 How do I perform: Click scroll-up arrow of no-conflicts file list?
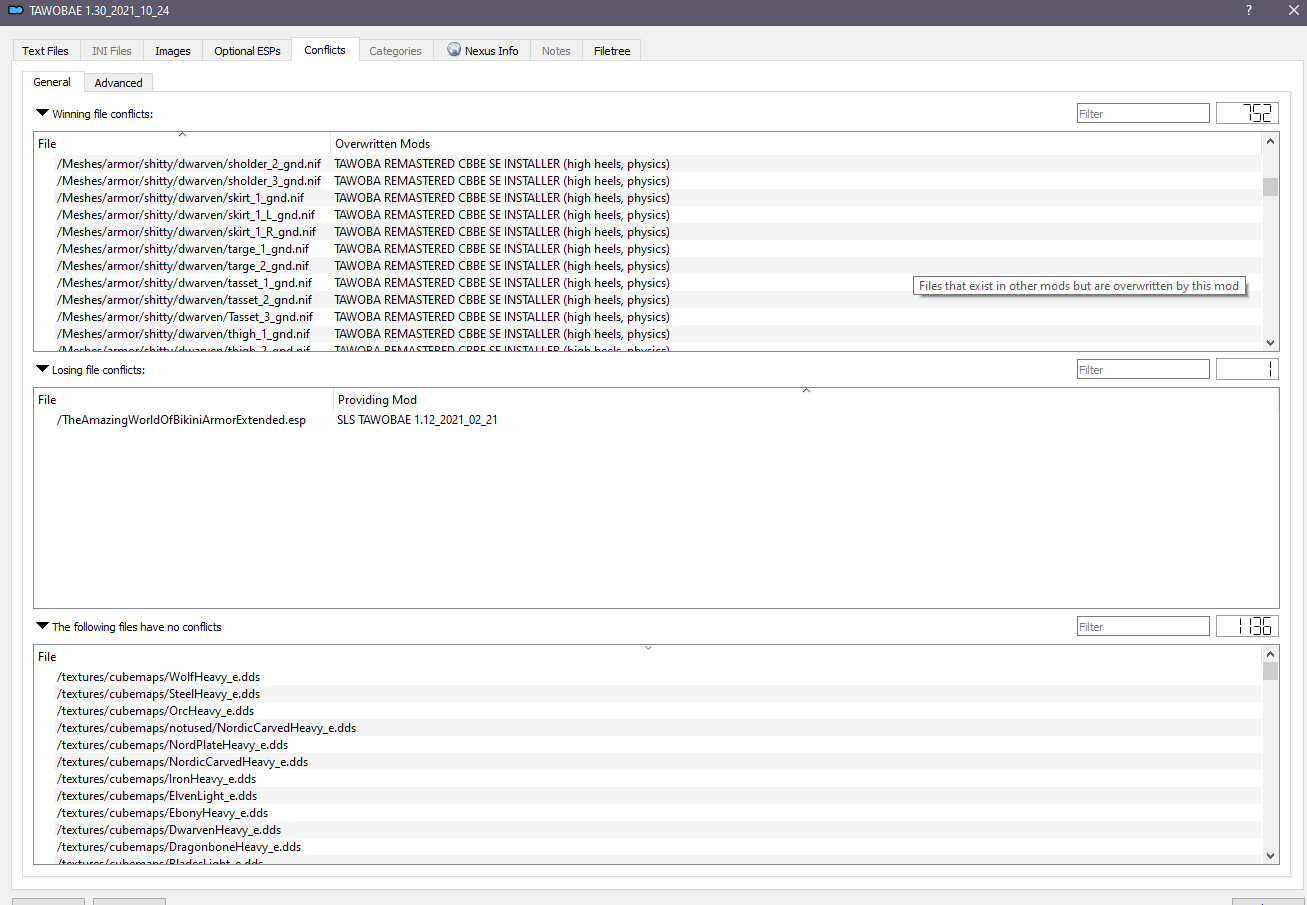(1271, 655)
